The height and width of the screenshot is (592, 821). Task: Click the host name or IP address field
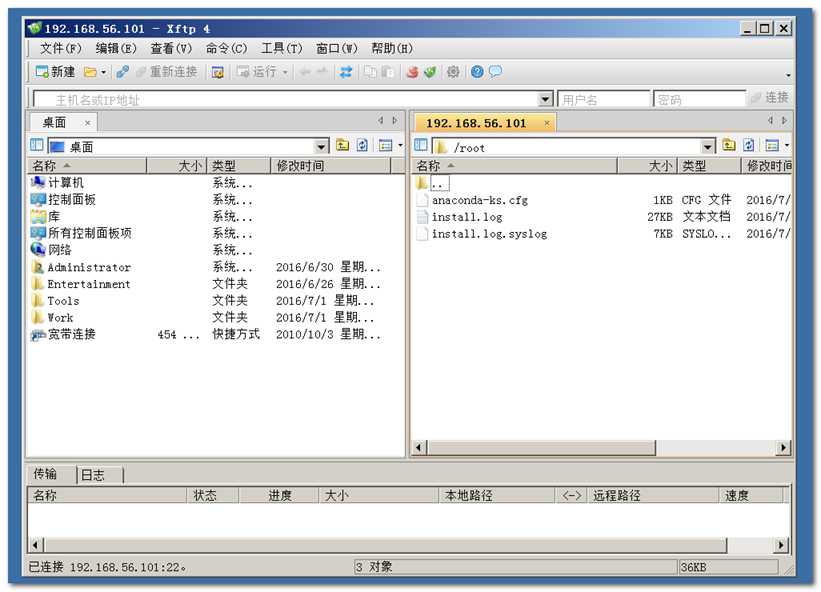tap(285, 99)
